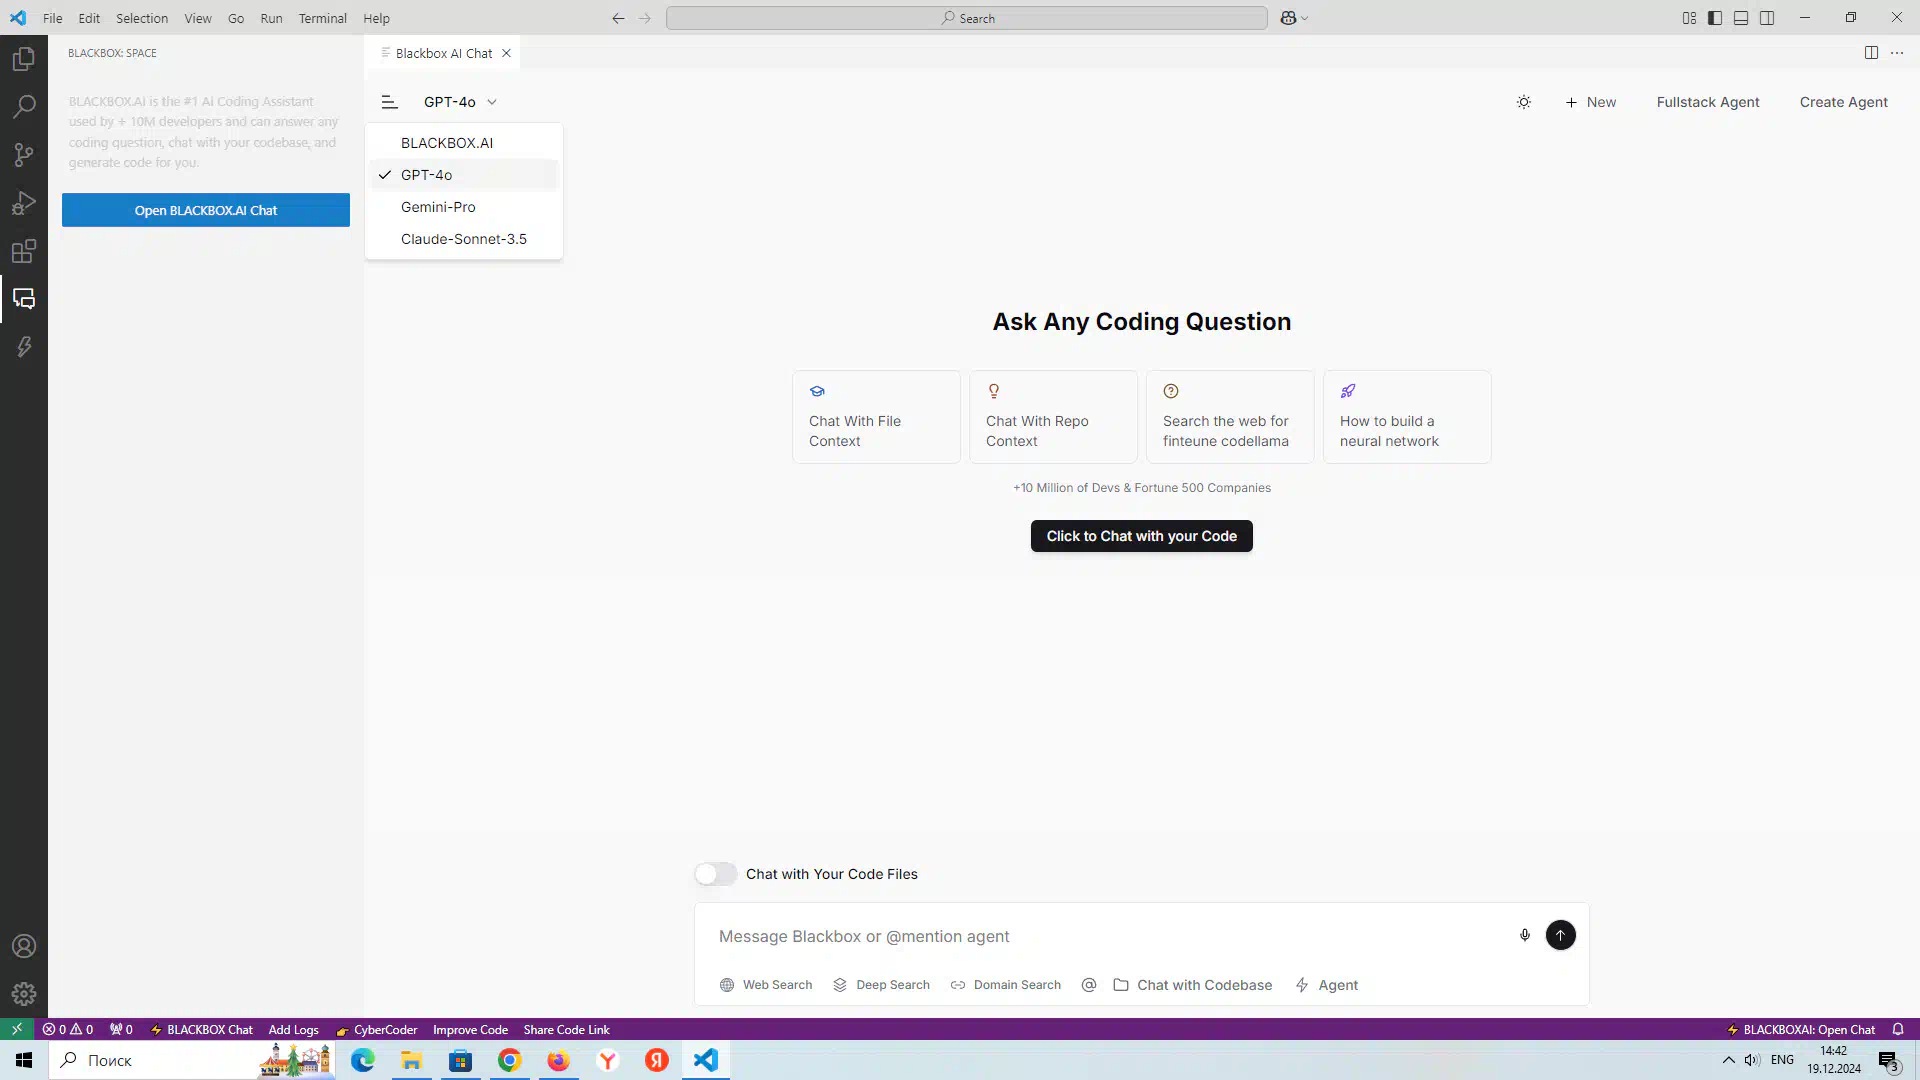Screen dimensions: 1920x1080
Task: Toggle Agent mode option
Action: point(1327,985)
